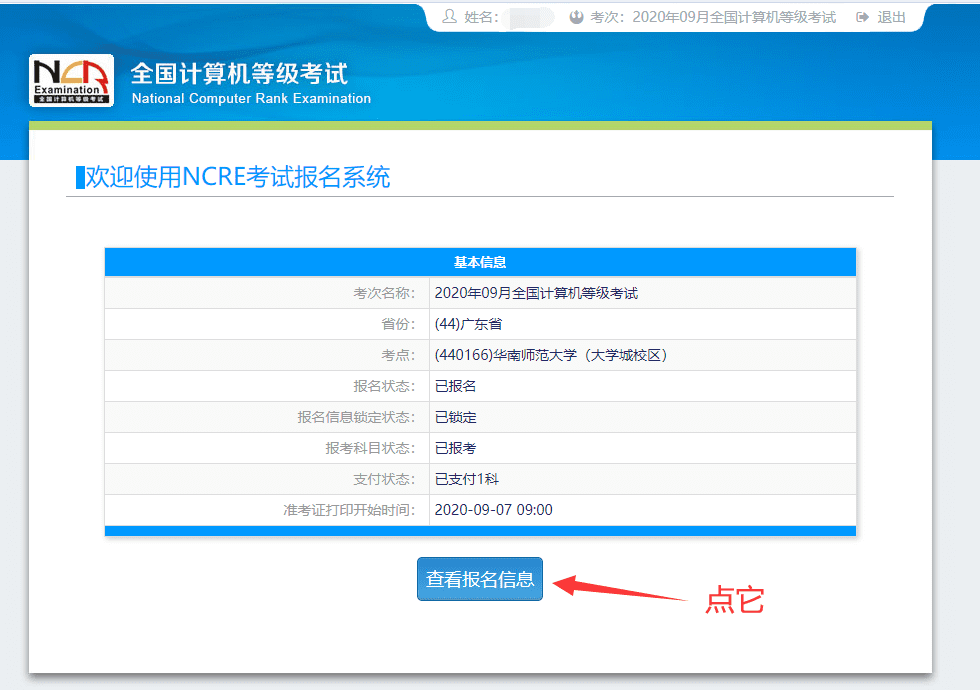
Task: Select the 已报名 registration status cell
Action: [x=455, y=385]
